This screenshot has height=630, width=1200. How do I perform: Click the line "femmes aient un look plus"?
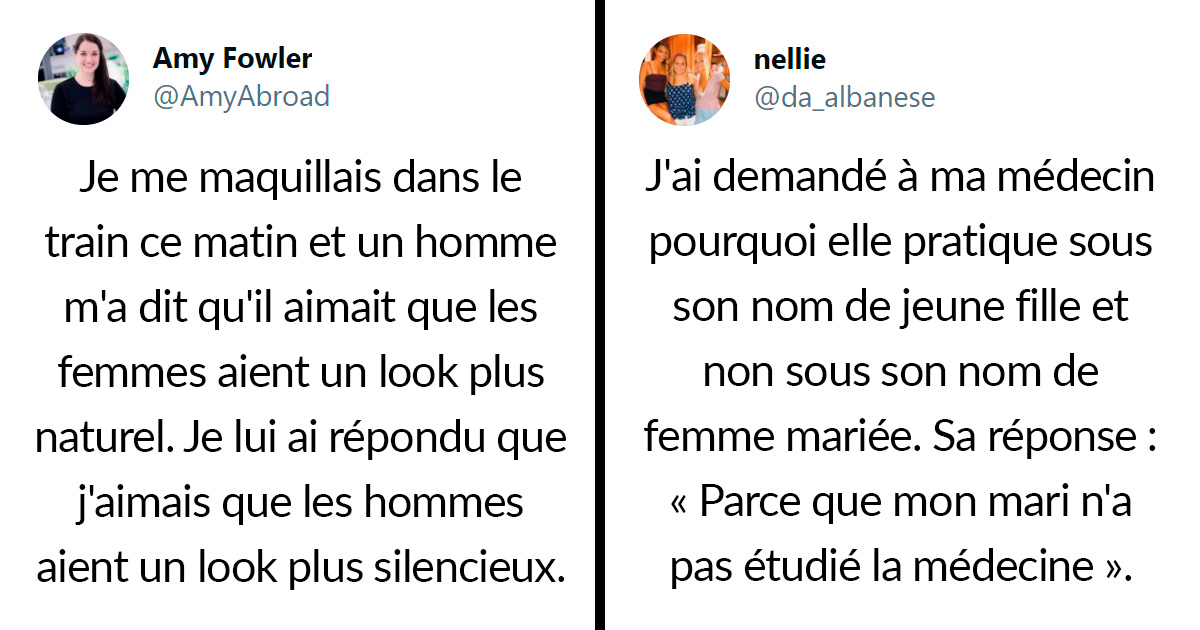pyautogui.click(x=300, y=373)
